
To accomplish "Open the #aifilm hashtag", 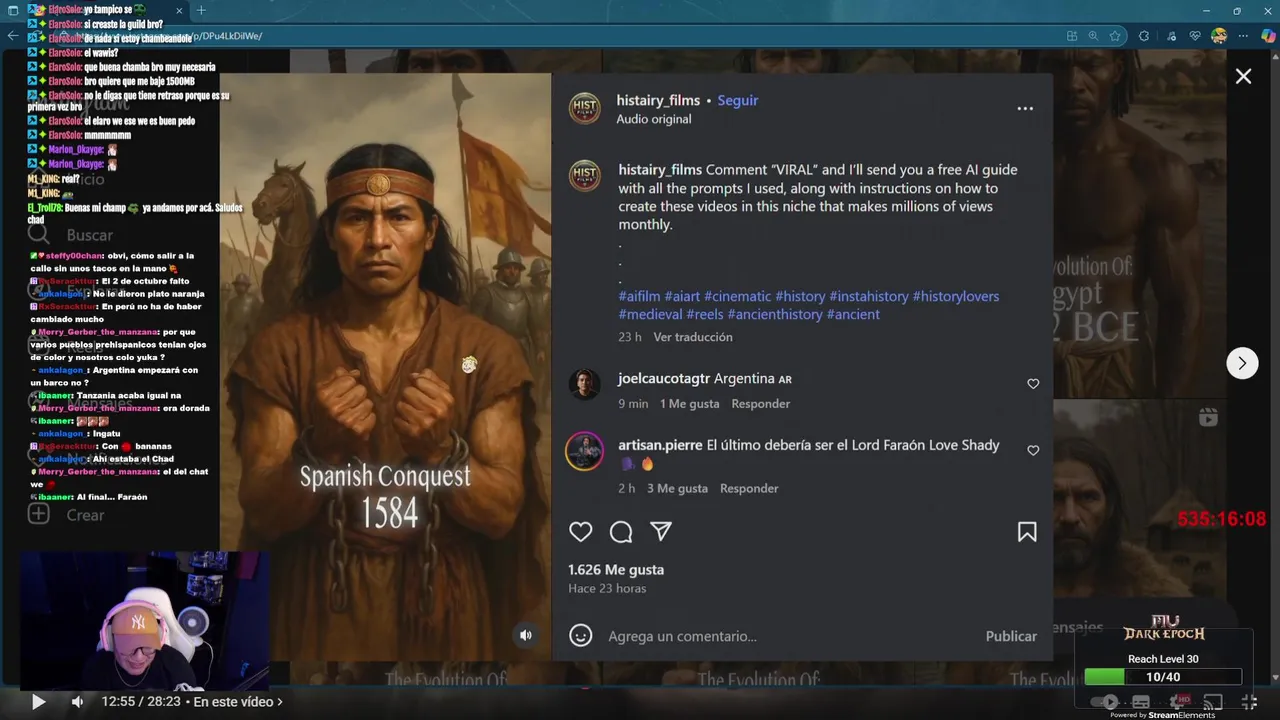I will [x=639, y=296].
